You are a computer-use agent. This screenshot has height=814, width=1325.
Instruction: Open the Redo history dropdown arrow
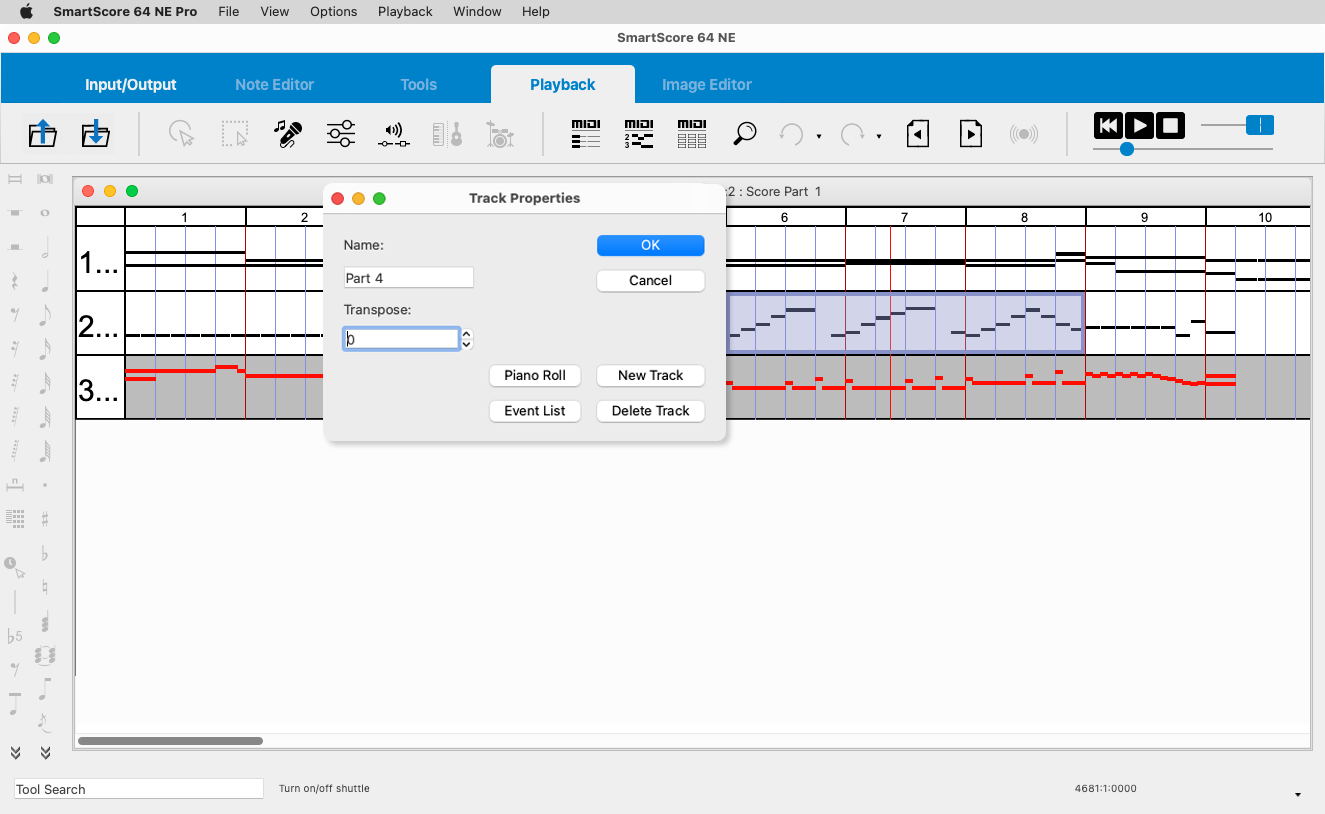point(879,137)
